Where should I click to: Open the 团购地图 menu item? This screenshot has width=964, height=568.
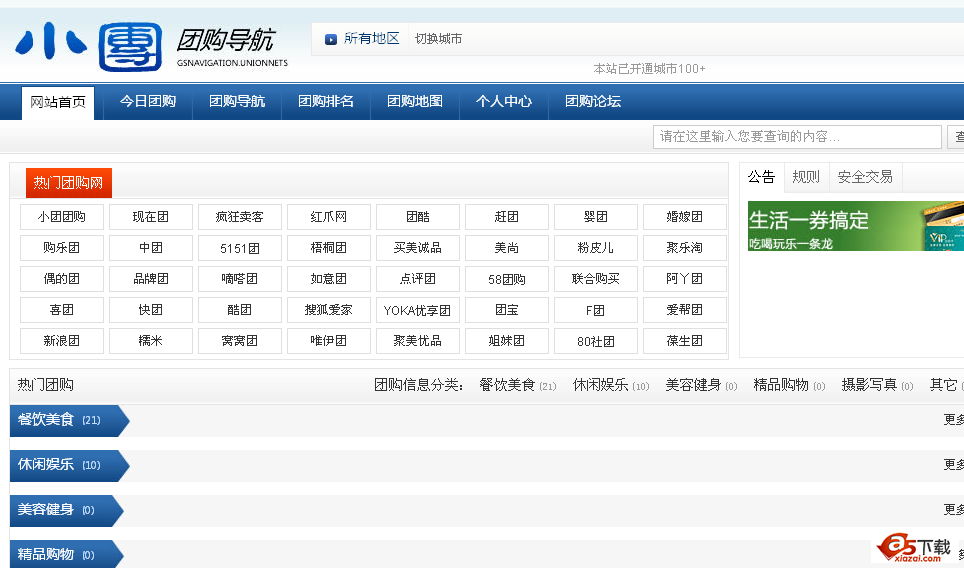[415, 101]
